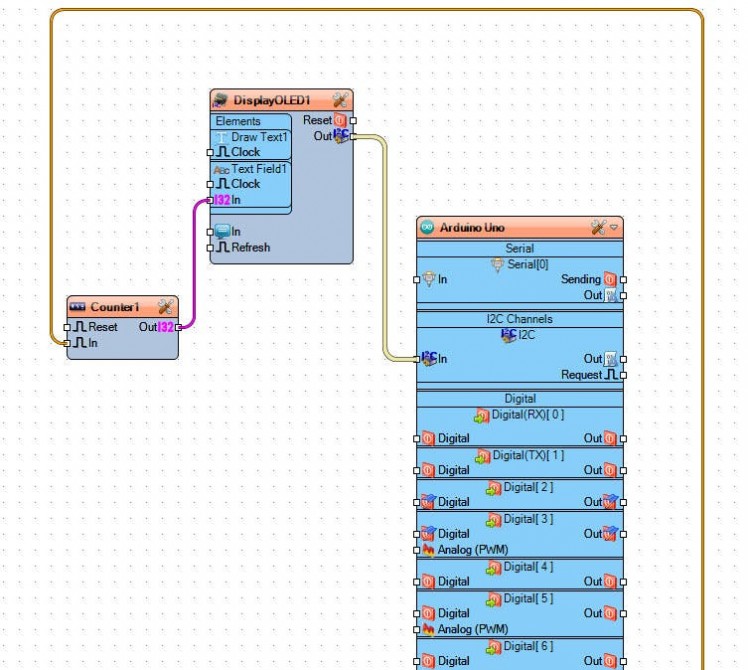Open Counter1 wrench tools icon

tap(166, 307)
